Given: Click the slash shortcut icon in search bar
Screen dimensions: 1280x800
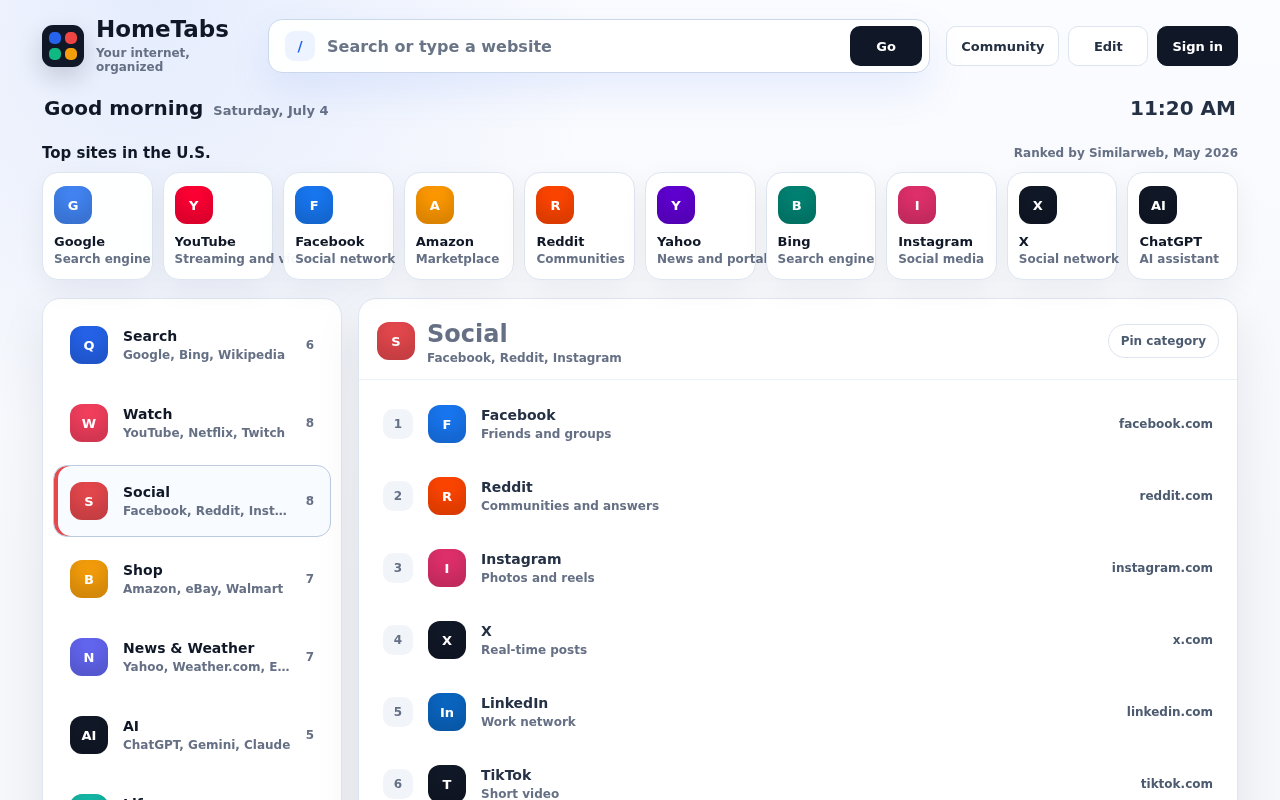Looking at the screenshot, I should (300, 46).
